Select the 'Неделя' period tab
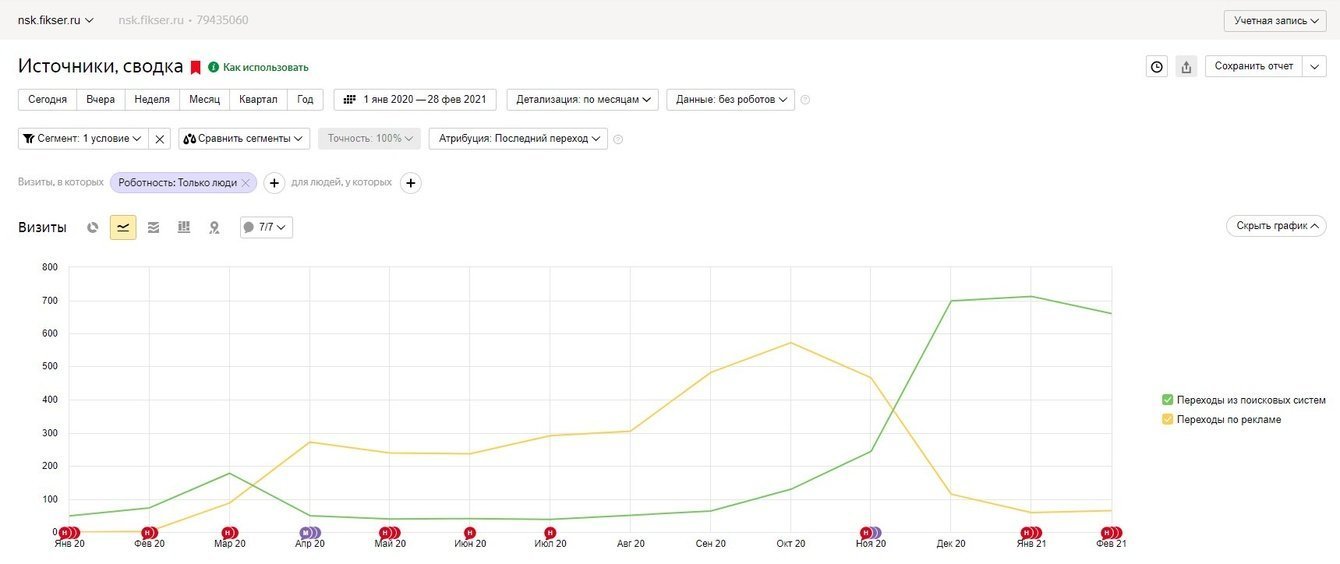Image resolution: width=1340 pixels, height=564 pixels. pyautogui.click(x=152, y=100)
